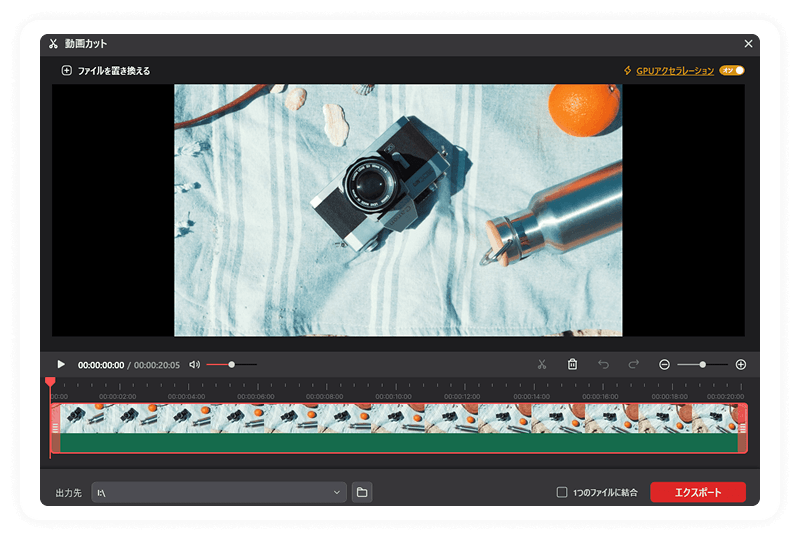
Task: Select the scissors cut tool
Action: (x=542, y=364)
